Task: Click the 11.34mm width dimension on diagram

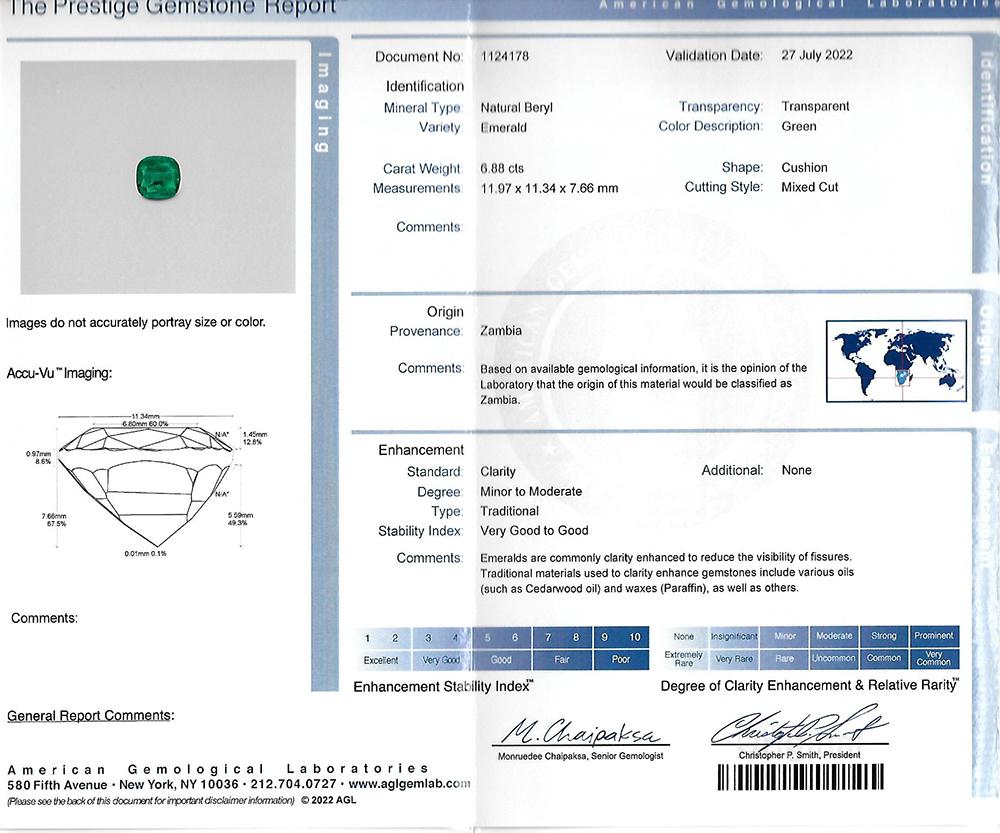Action: click(x=145, y=416)
